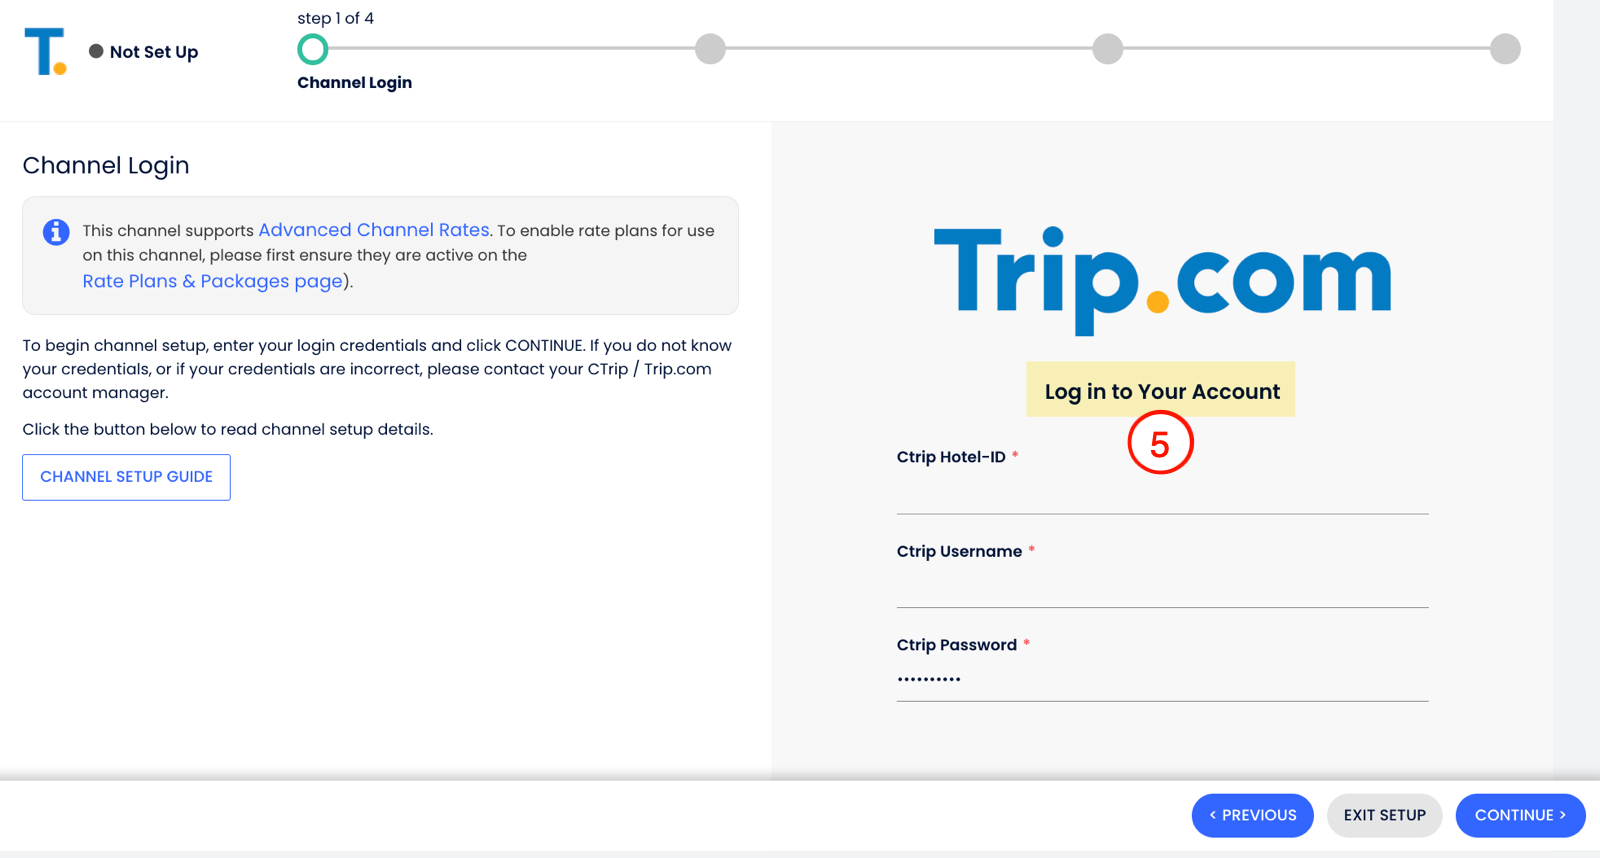This screenshot has width=1600, height=858.
Task: Open the Advanced Channel Rates link
Action: click(374, 230)
